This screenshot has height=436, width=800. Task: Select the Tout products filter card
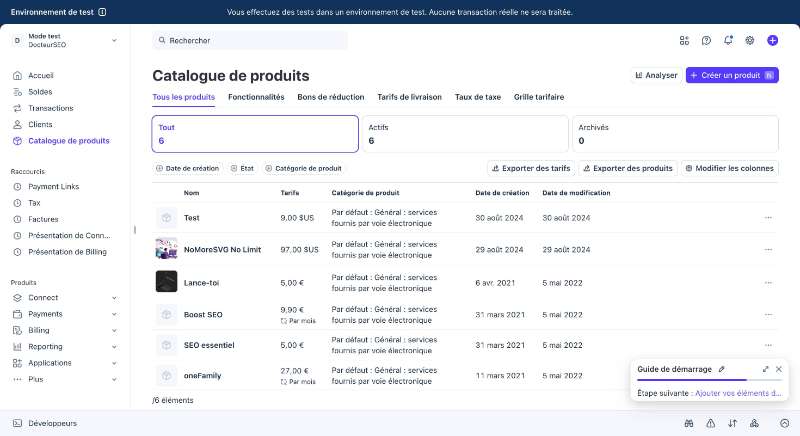255,134
